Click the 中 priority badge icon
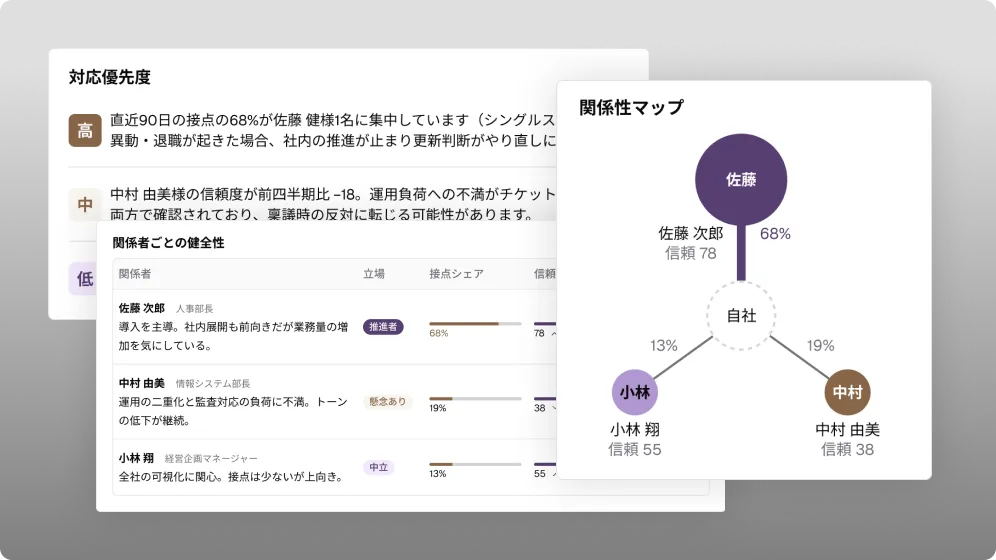 tap(85, 204)
